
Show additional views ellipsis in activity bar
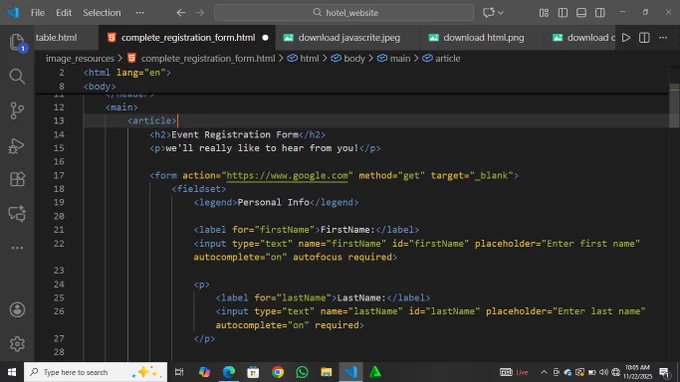pyautogui.click(x=17, y=248)
